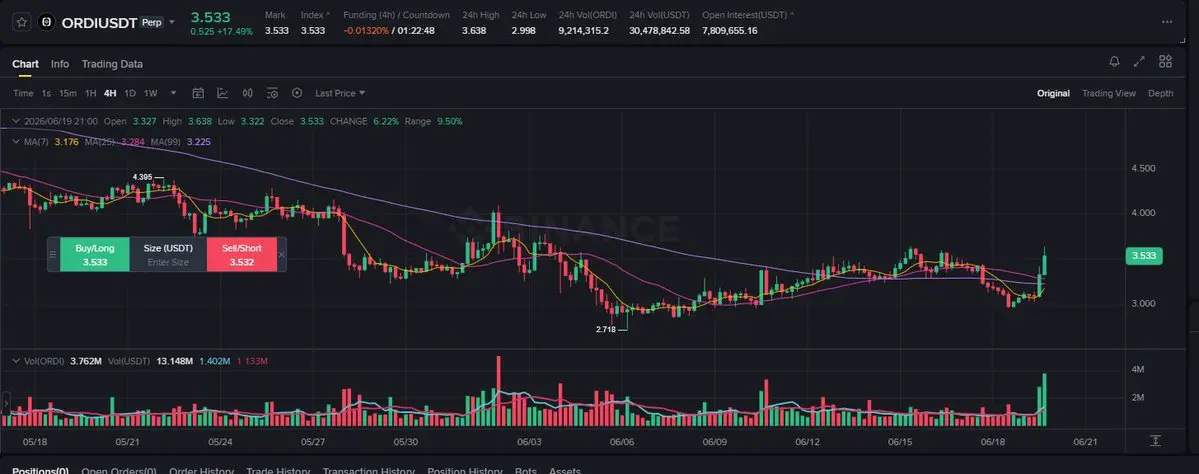This screenshot has height=474, width=1199.
Task: Click the 24h Vol(USDT) value 30,478,842.58
Action: 659,31
